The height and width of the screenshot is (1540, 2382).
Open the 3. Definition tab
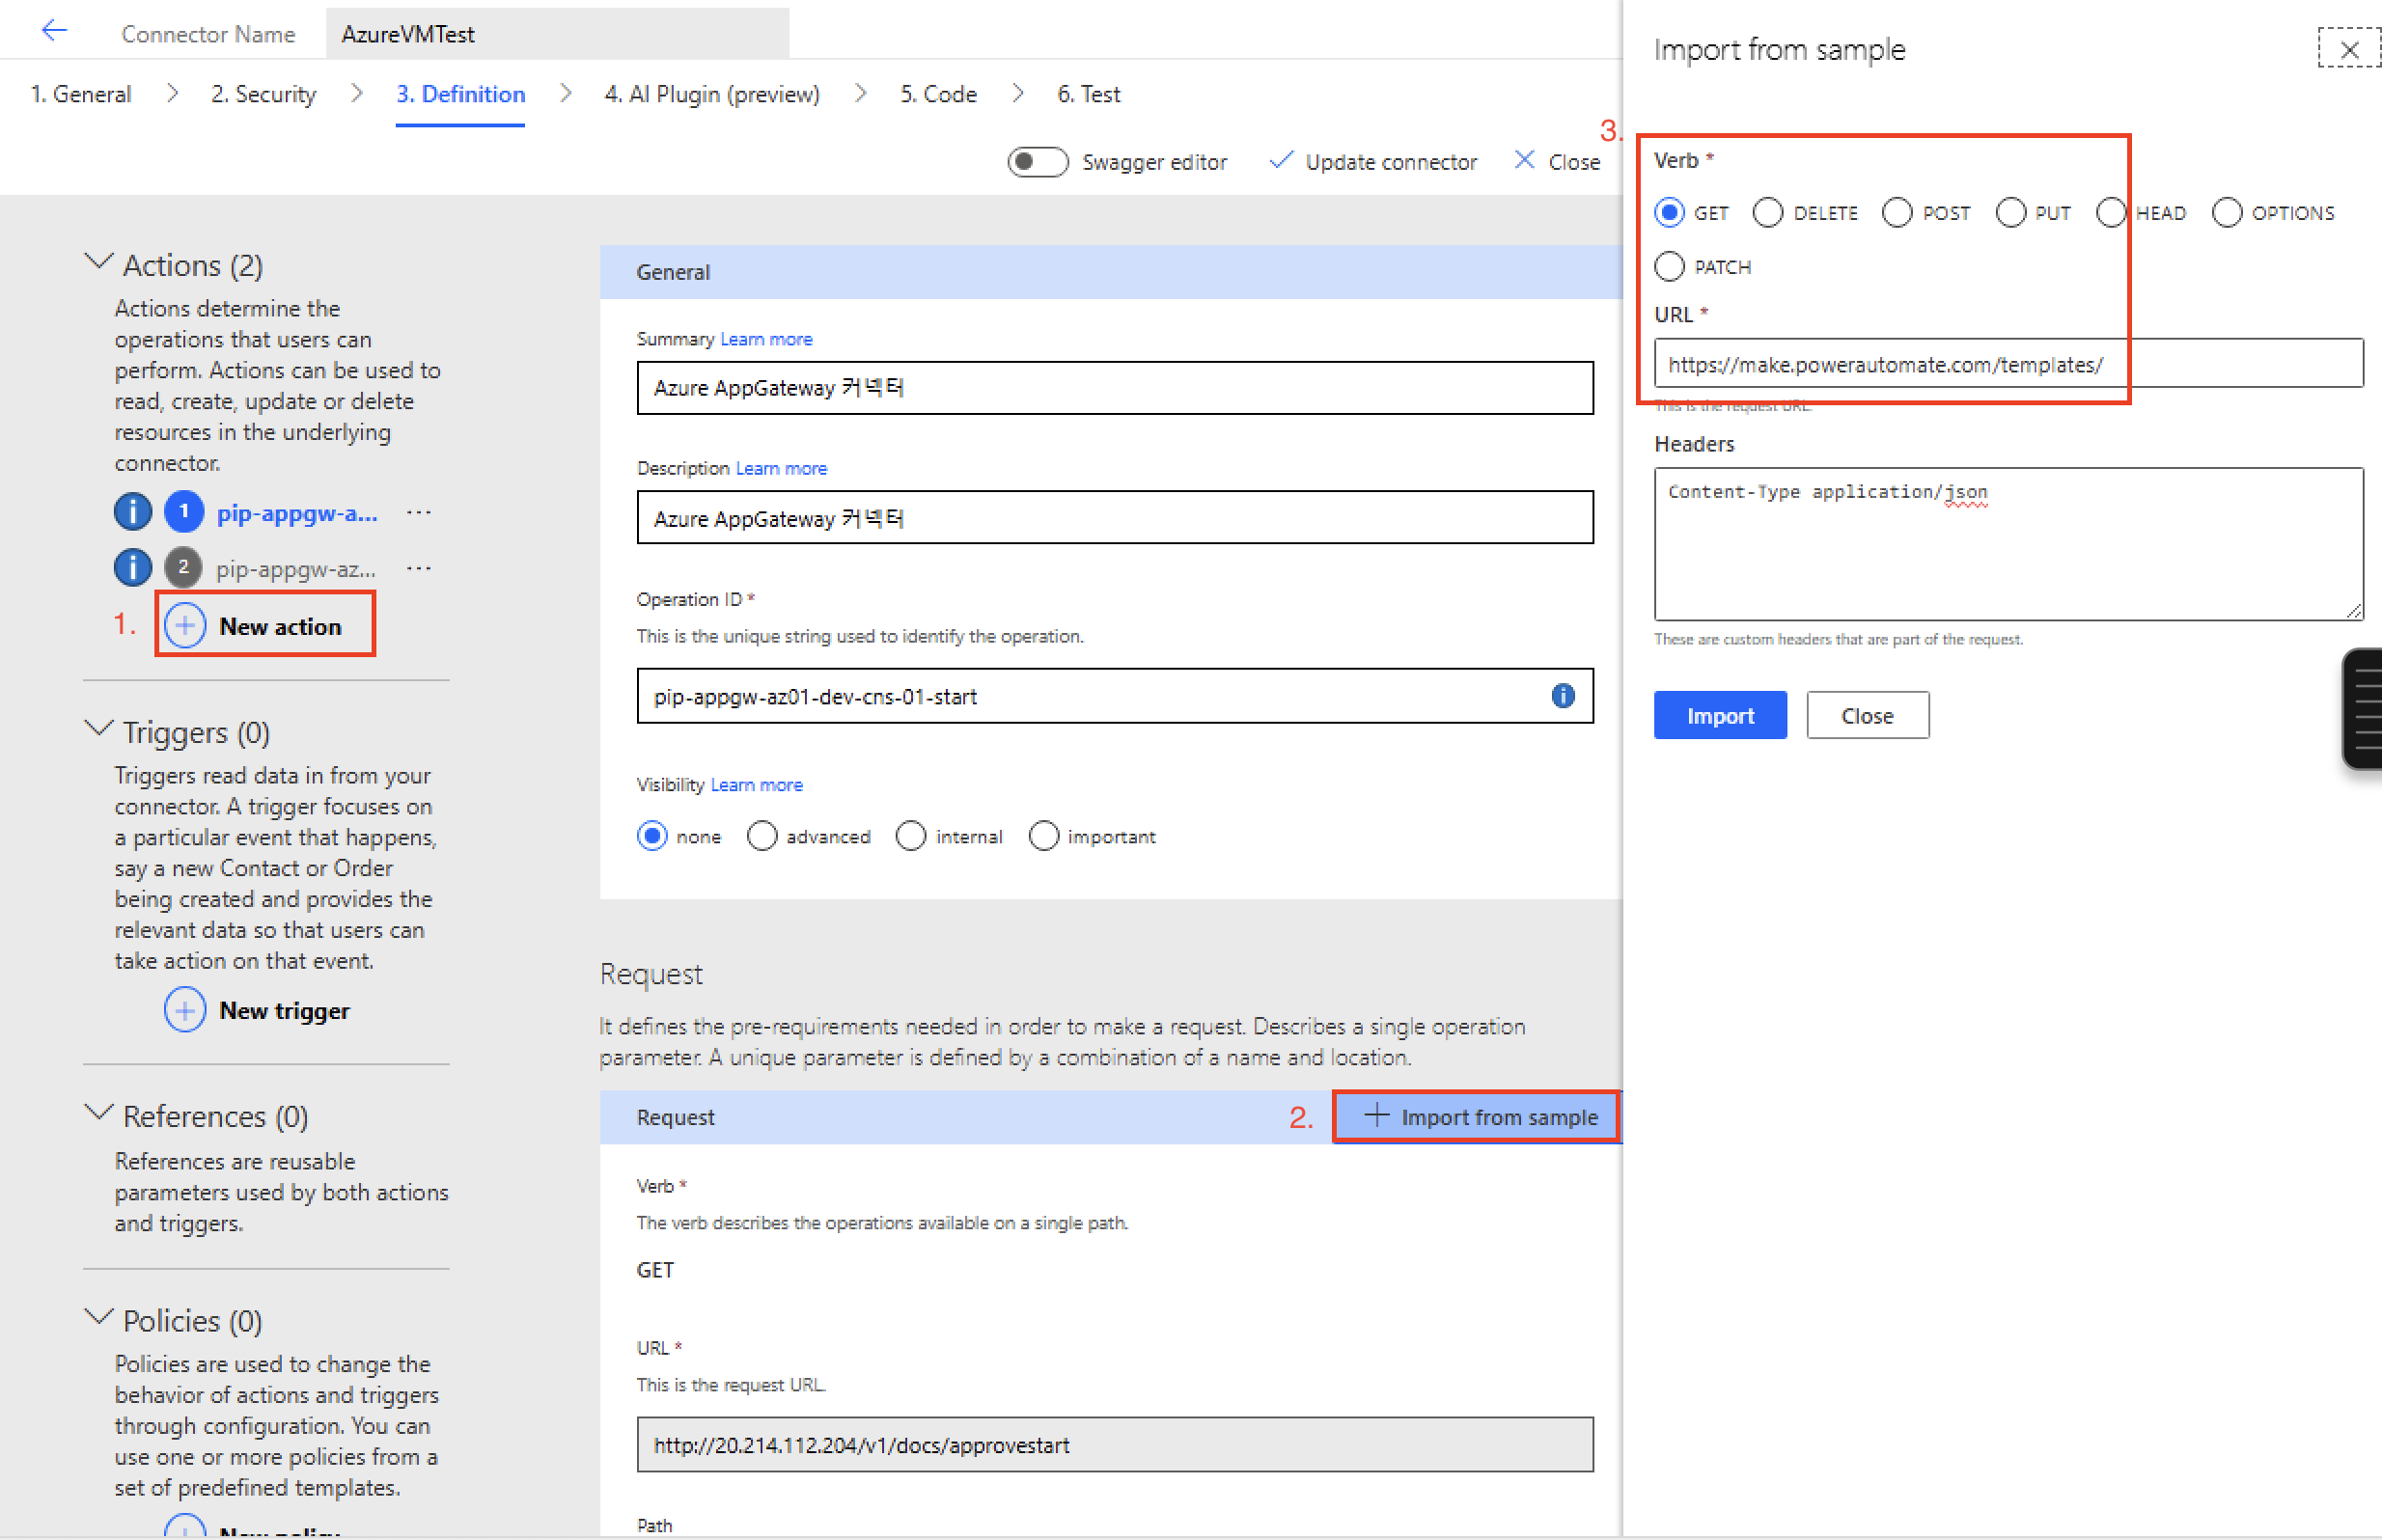pos(460,94)
